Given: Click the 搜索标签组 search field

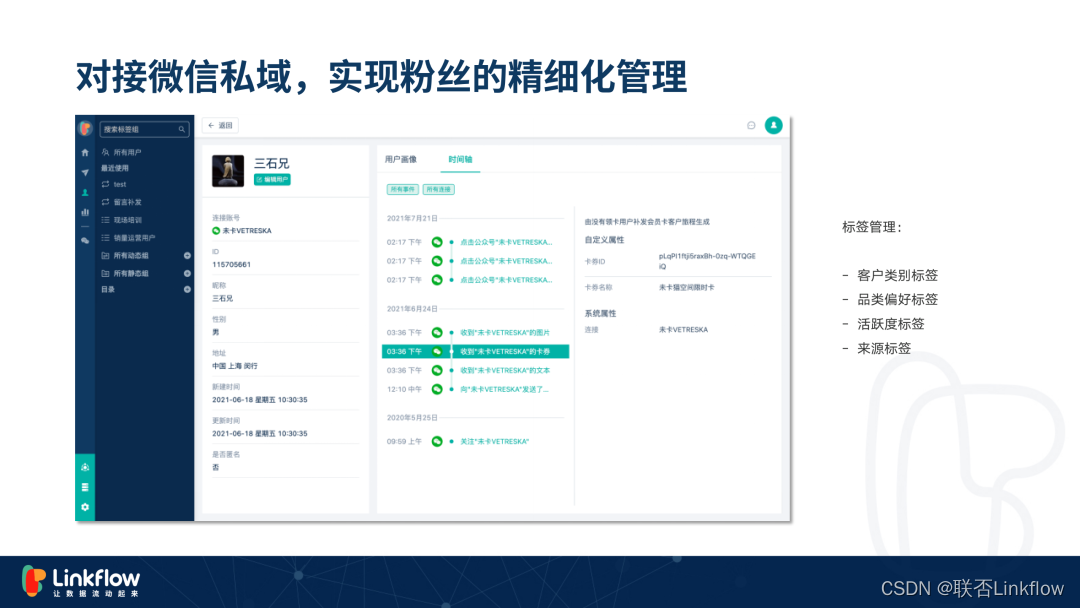Looking at the screenshot, I should click(144, 129).
